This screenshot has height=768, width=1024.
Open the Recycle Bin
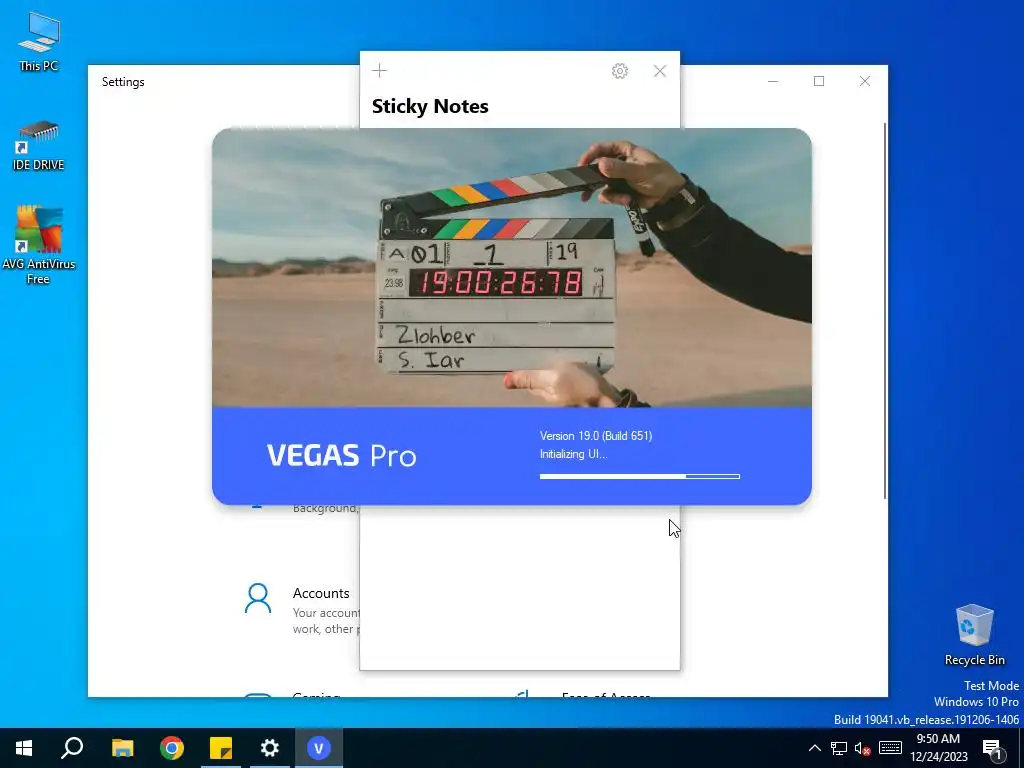click(x=974, y=635)
